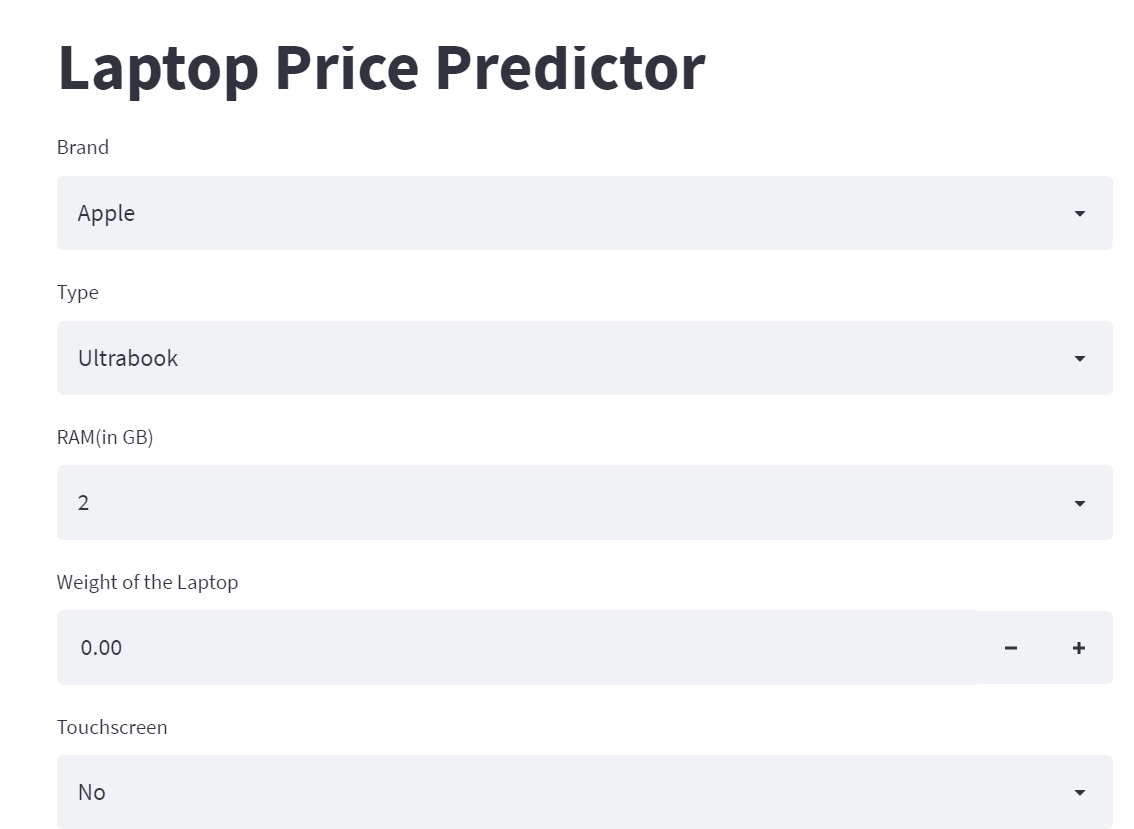Click the Apple value in Brand field
Screen dimensions: 1134x829
click(x=106, y=213)
